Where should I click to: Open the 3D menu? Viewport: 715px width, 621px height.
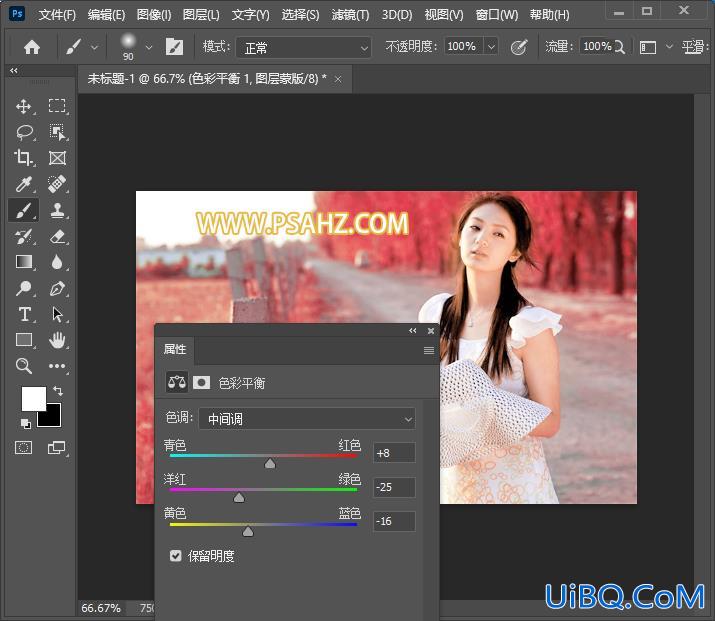pos(397,15)
